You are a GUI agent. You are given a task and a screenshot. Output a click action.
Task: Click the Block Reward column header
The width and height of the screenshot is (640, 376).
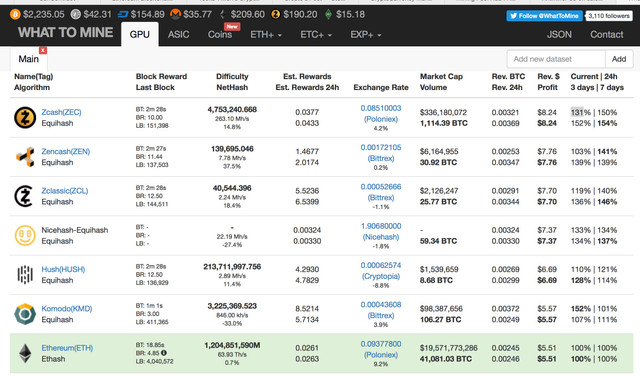[x=161, y=76]
